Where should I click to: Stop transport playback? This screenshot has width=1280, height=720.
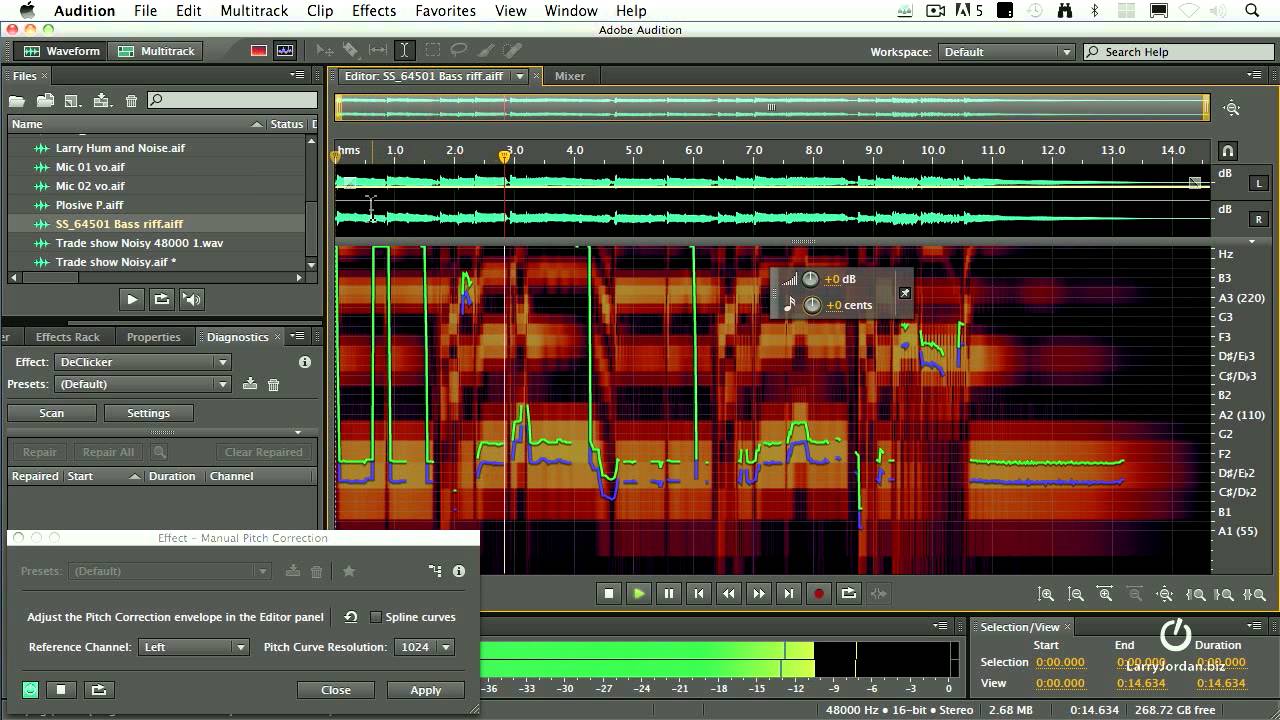coord(609,593)
